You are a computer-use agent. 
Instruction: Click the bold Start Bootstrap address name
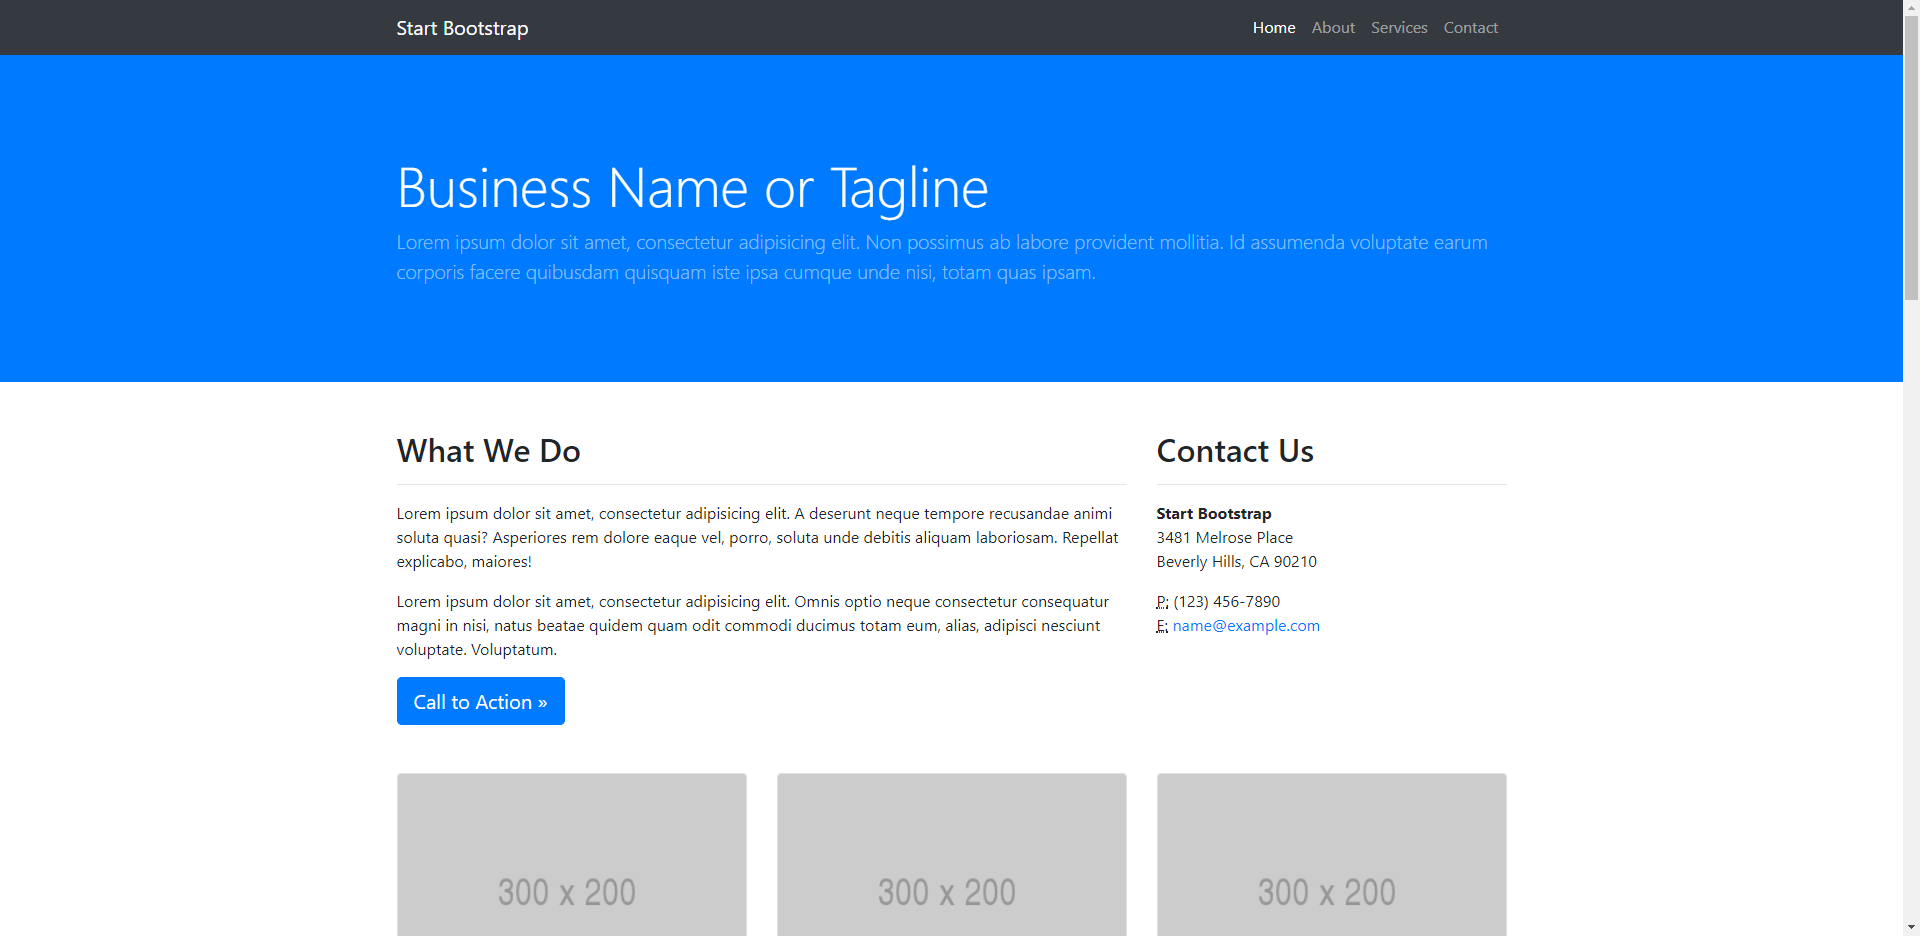tap(1214, 514)
